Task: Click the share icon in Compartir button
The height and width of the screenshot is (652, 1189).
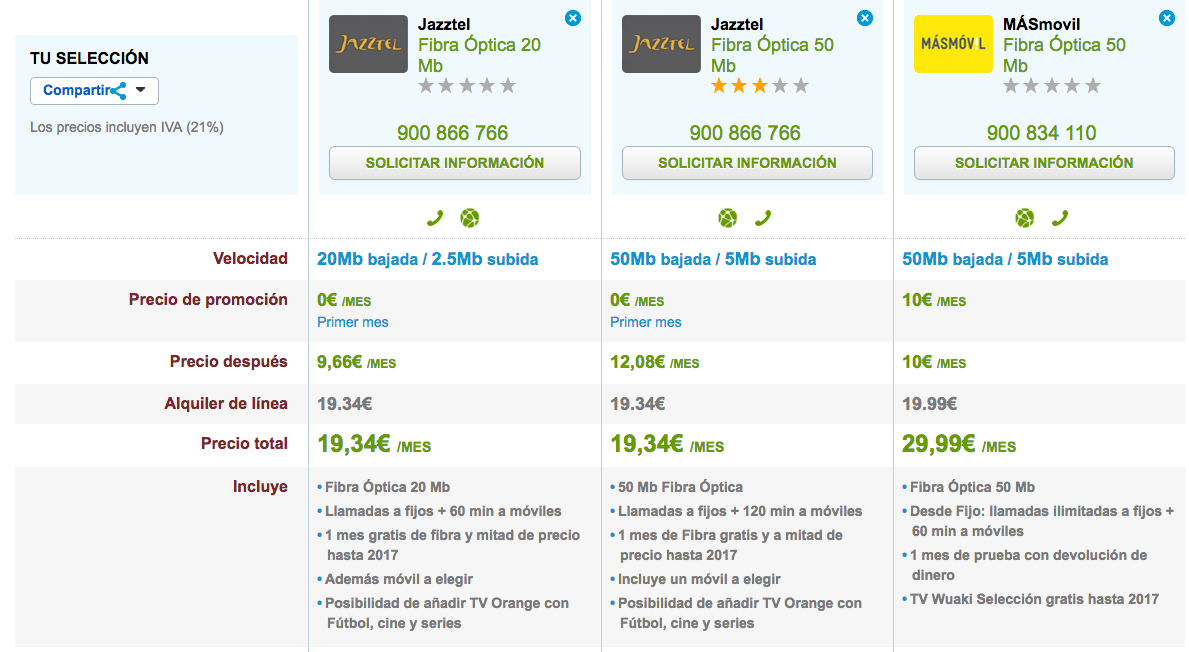Action: click(x=119, y=91)
